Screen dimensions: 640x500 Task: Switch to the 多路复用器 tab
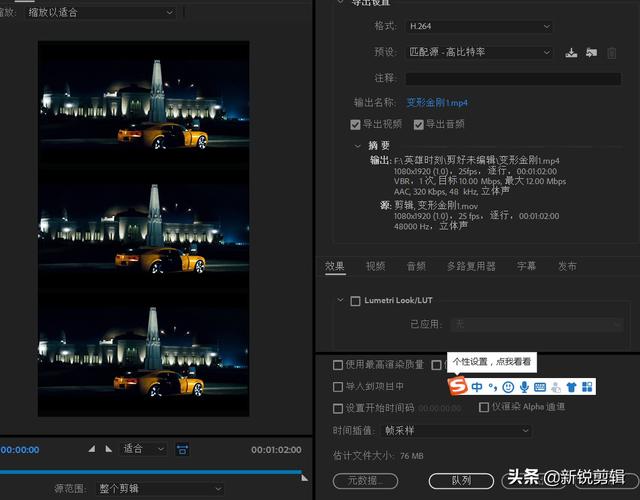pyautogui.click(x=471, y=266)
